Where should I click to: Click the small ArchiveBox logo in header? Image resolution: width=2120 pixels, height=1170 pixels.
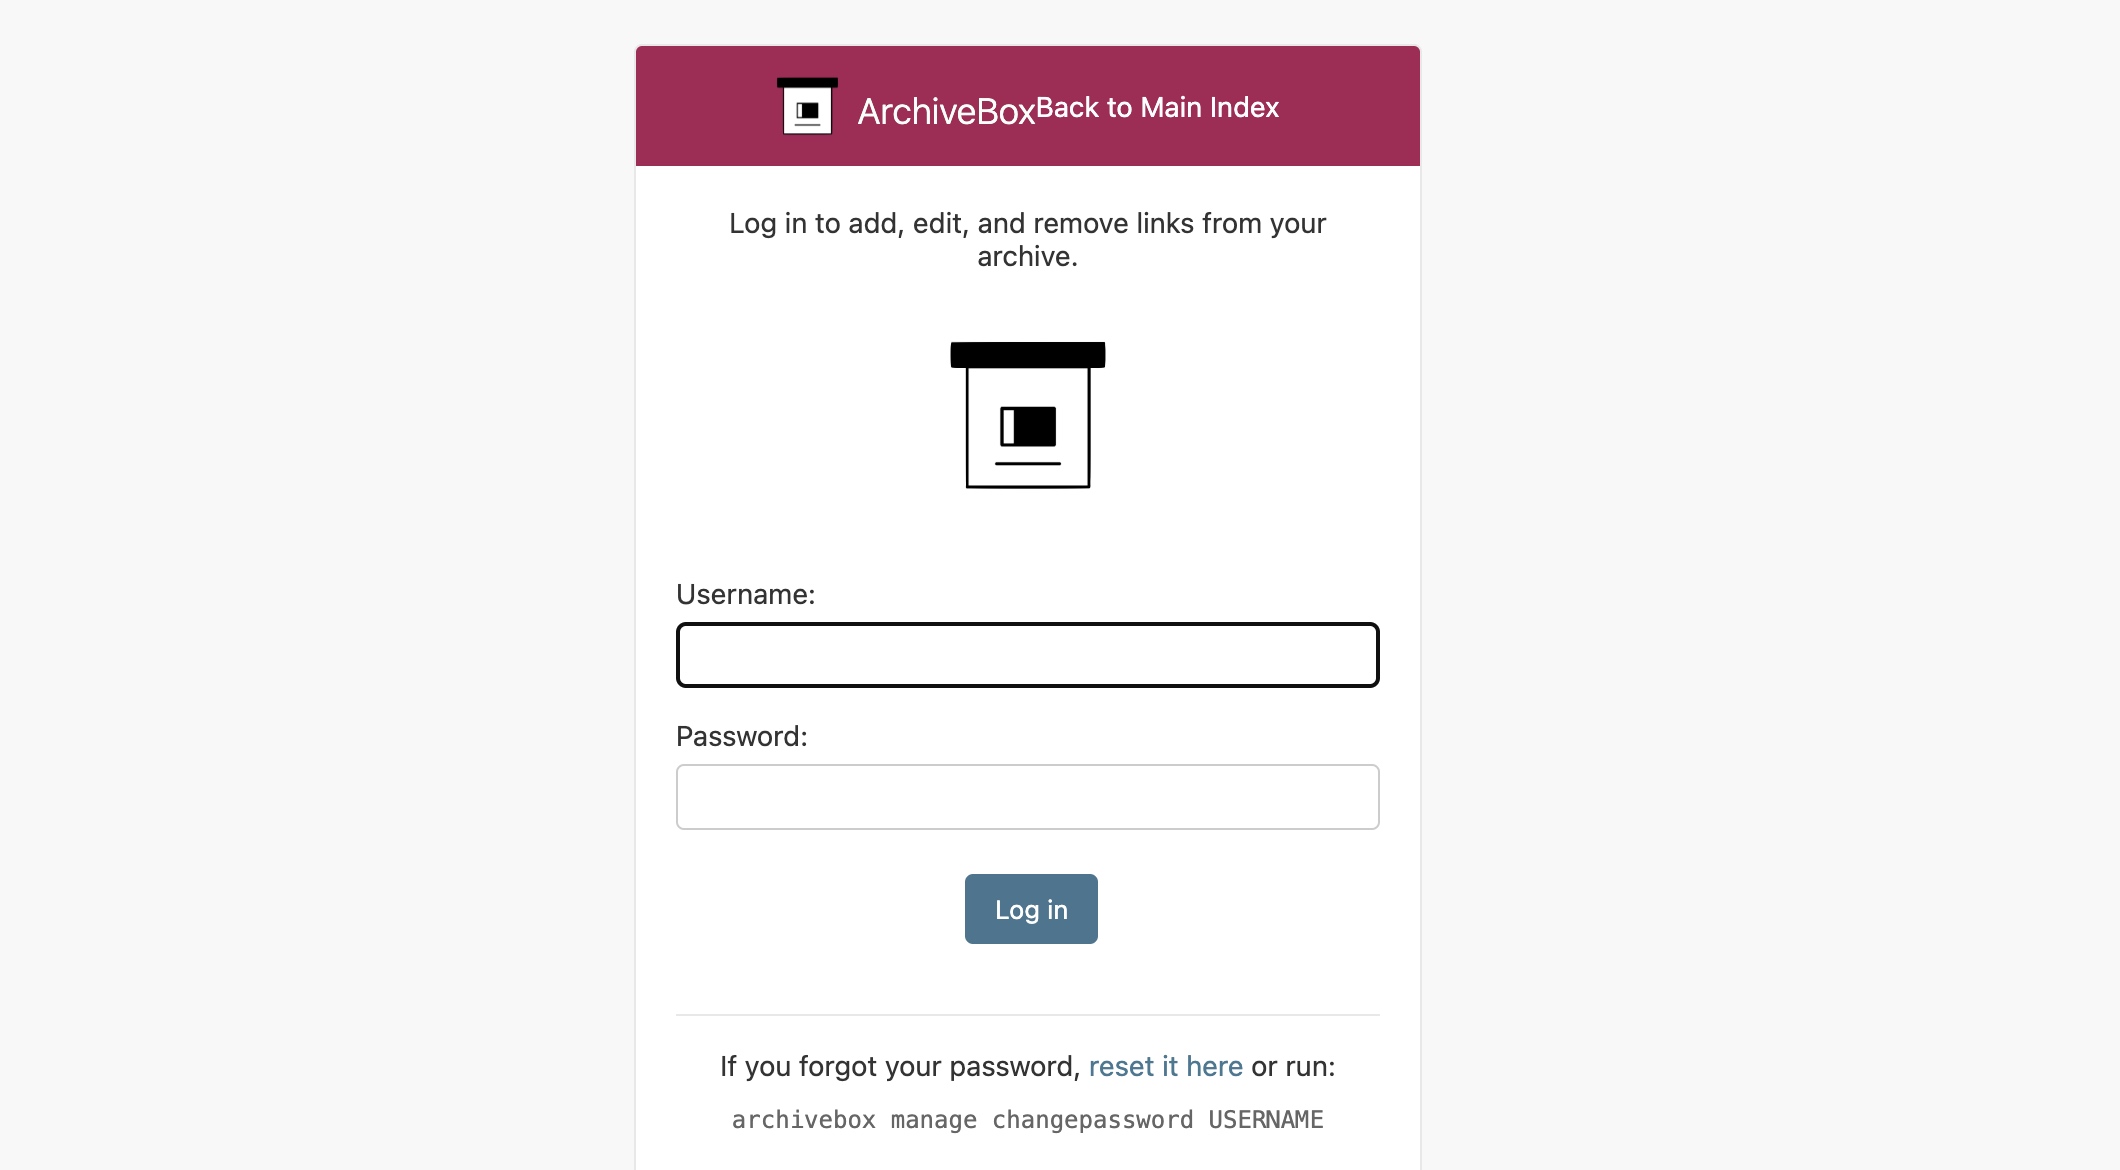807,106
